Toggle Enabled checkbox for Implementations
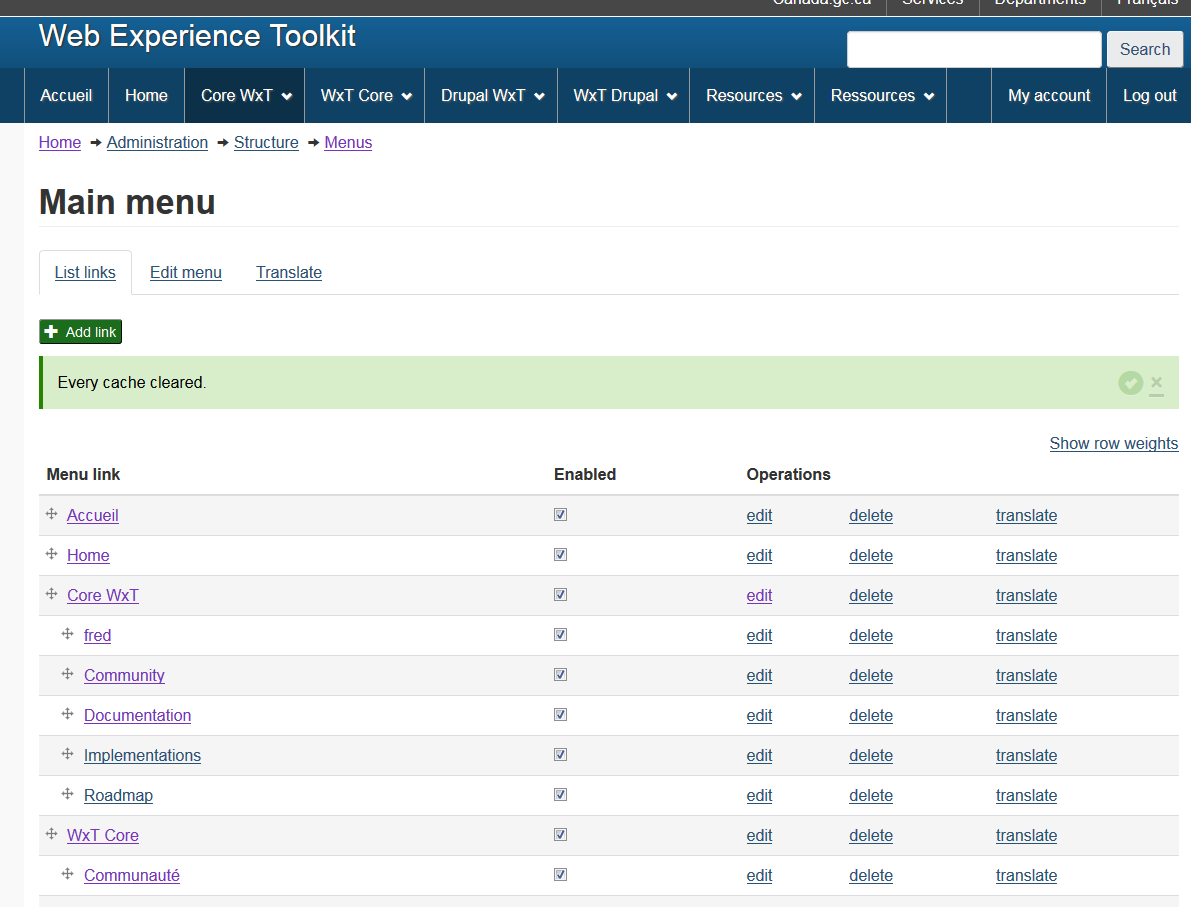This screenshot has height=907, width=1191. [x=560, y=754]
